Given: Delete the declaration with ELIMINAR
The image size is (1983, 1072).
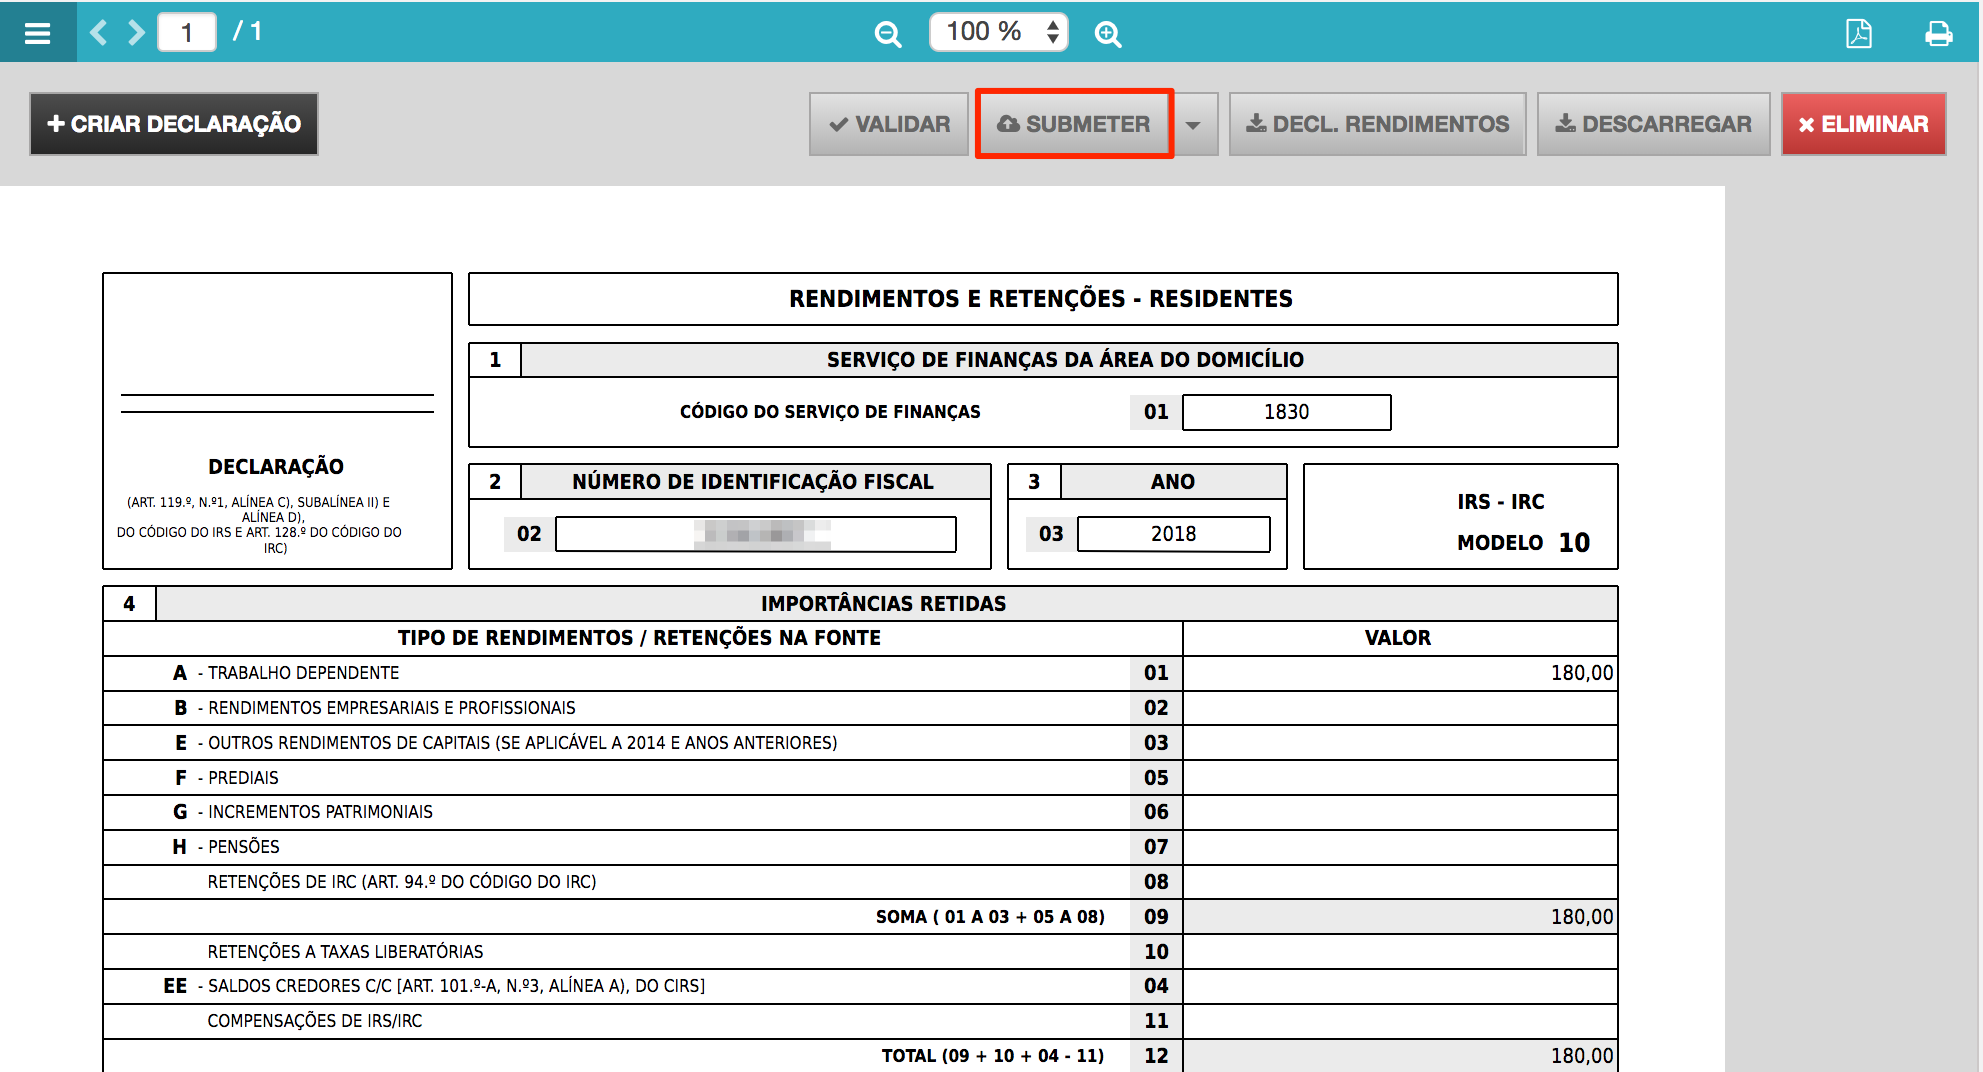Looking at the screenshot, I should tap(1863, 124).
